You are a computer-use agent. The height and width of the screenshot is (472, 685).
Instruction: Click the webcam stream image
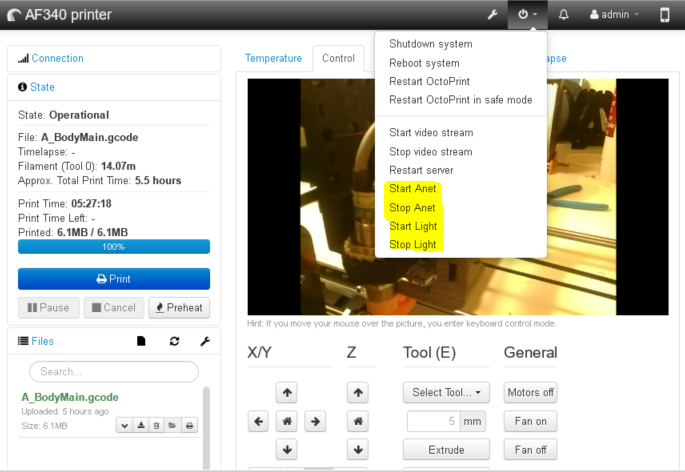458,197
